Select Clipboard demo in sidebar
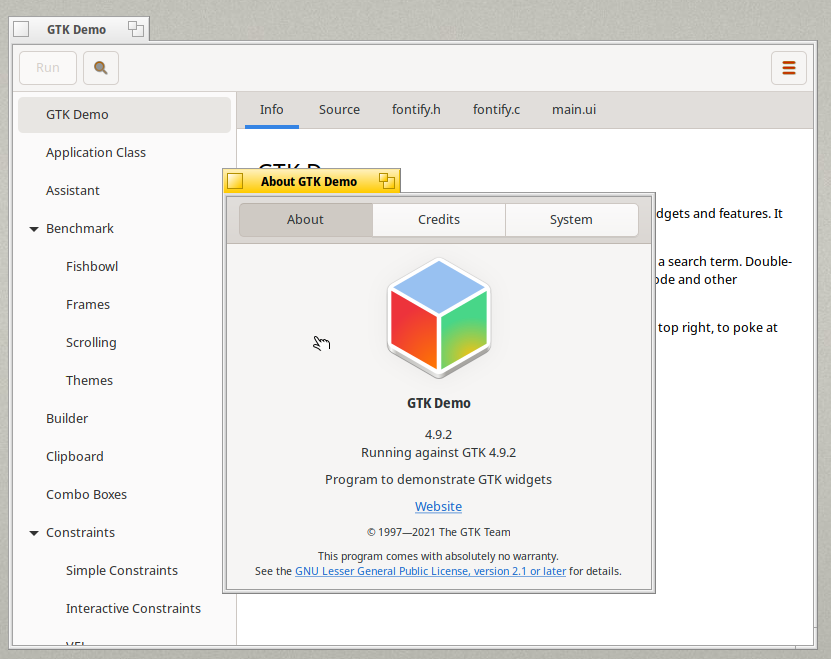 point(125,456)
